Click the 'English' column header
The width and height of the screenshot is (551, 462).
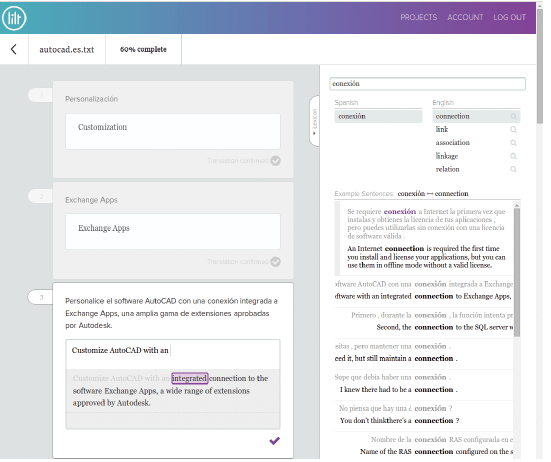pyautogui.click(x=443, y=103)
